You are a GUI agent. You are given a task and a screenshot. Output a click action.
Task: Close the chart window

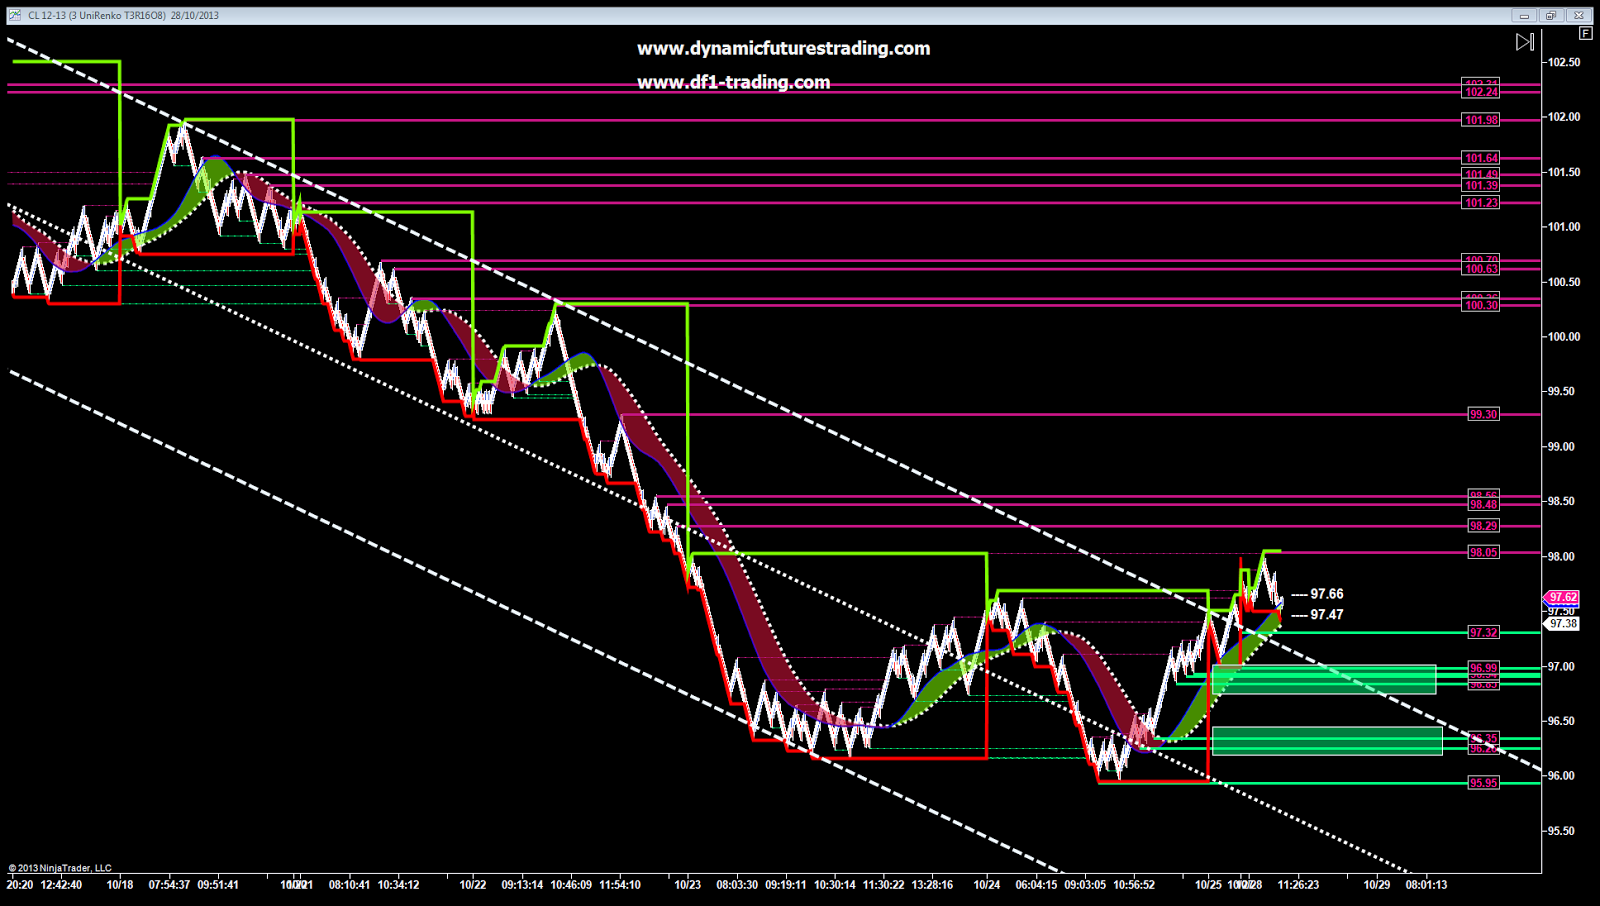[1579, 15]
